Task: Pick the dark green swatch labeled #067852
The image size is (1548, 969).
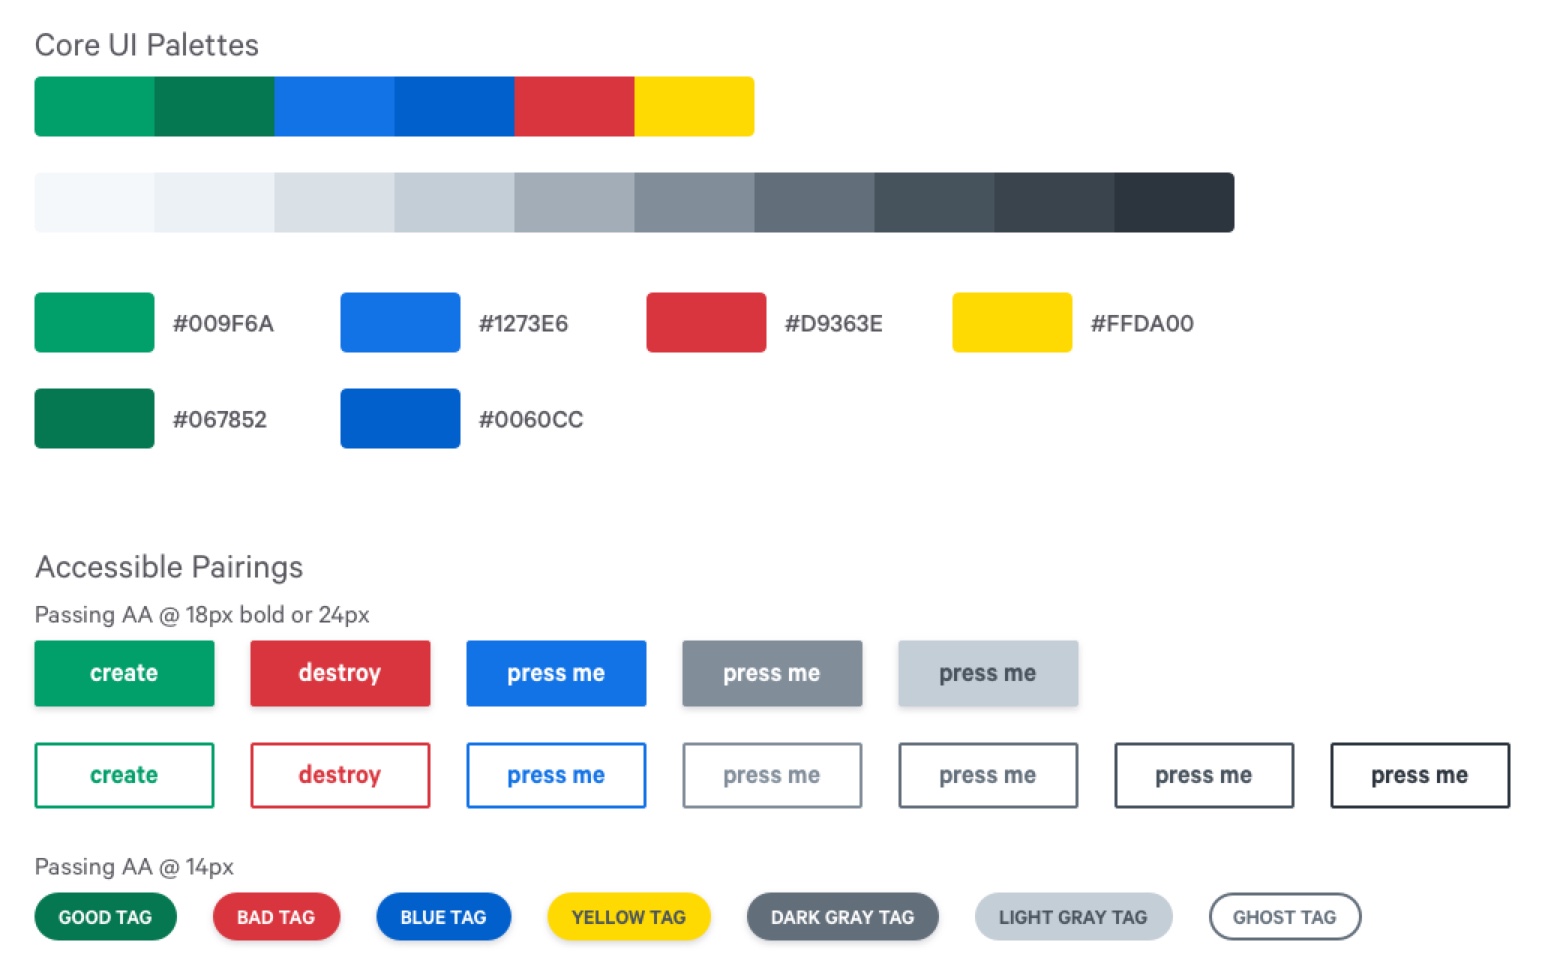Action: pyautogui.click(x=94, y=418)
